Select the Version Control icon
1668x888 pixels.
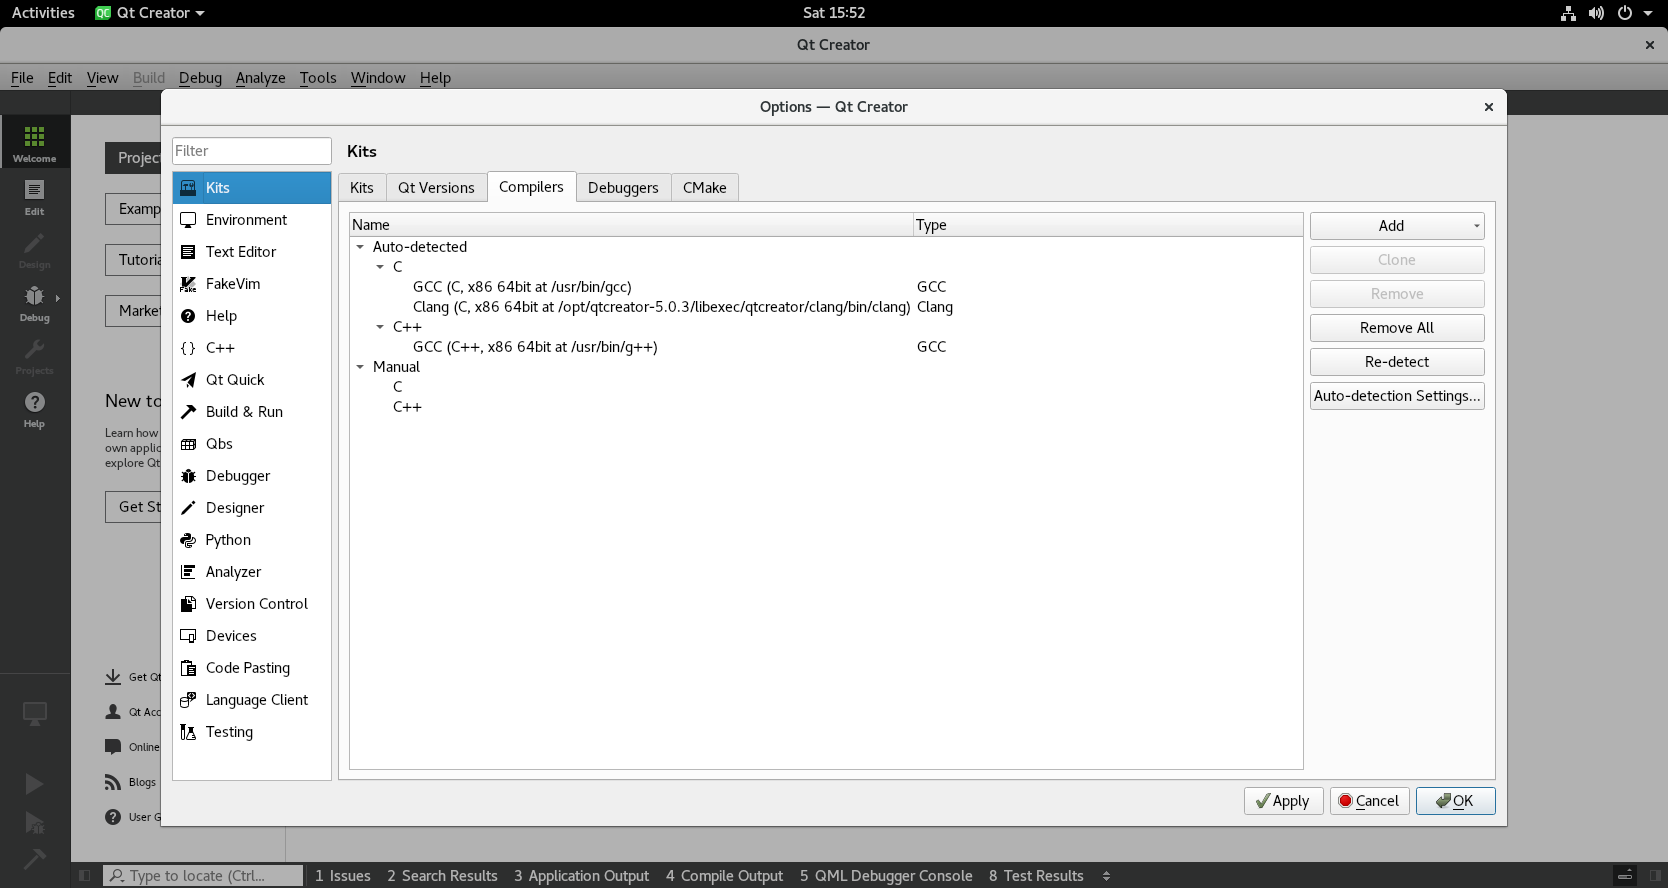point(188,604)
